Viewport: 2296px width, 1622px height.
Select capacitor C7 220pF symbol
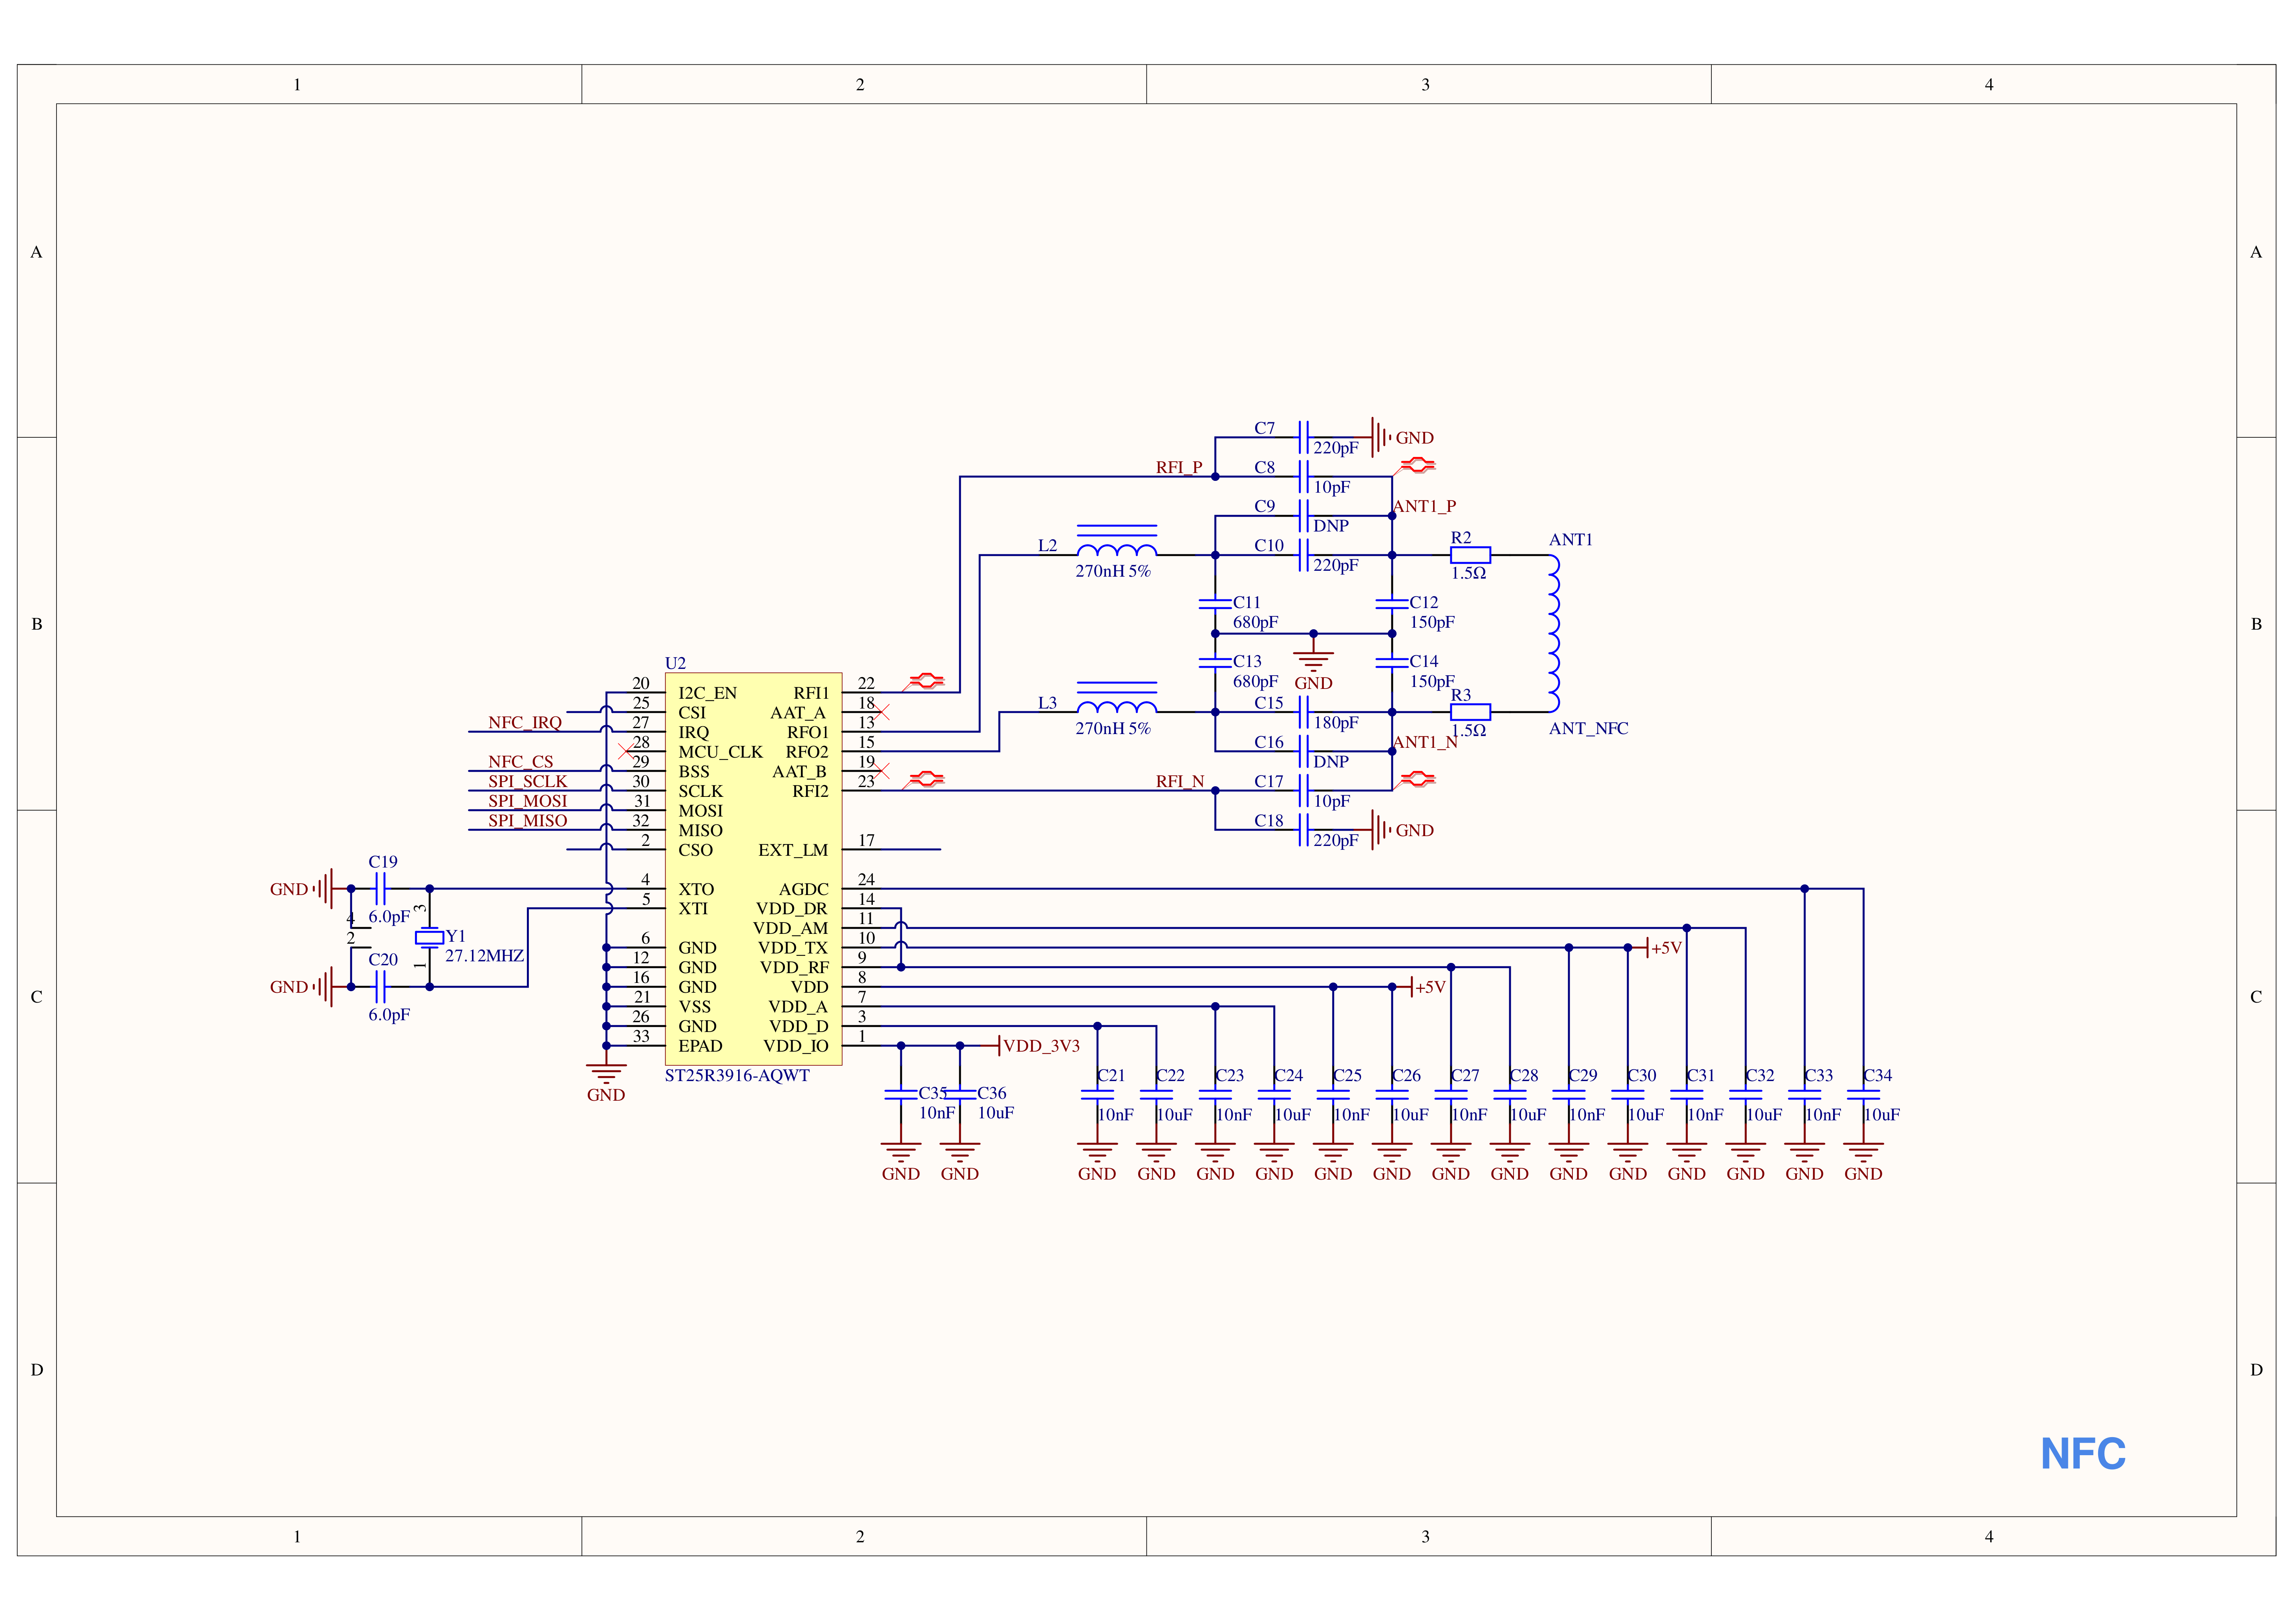1303,437
